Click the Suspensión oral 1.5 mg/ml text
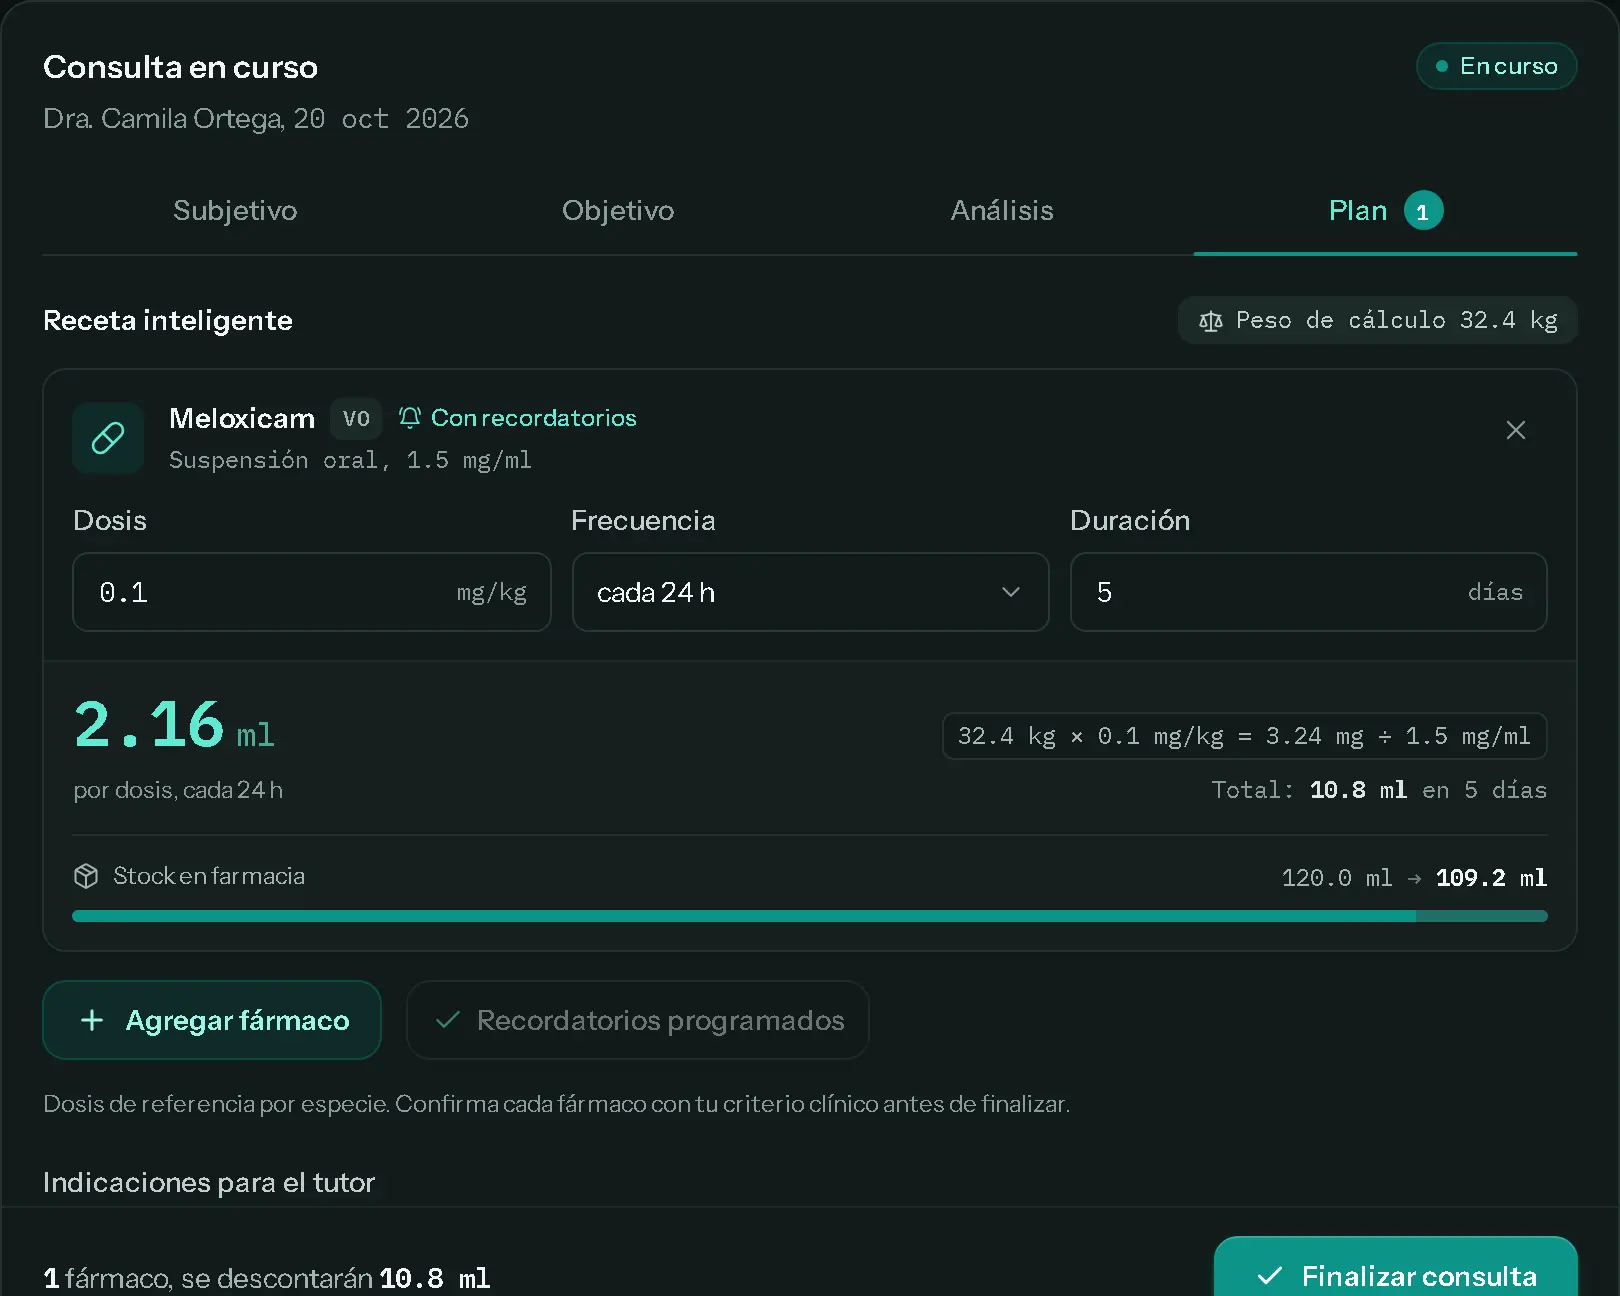 point(350,460)
